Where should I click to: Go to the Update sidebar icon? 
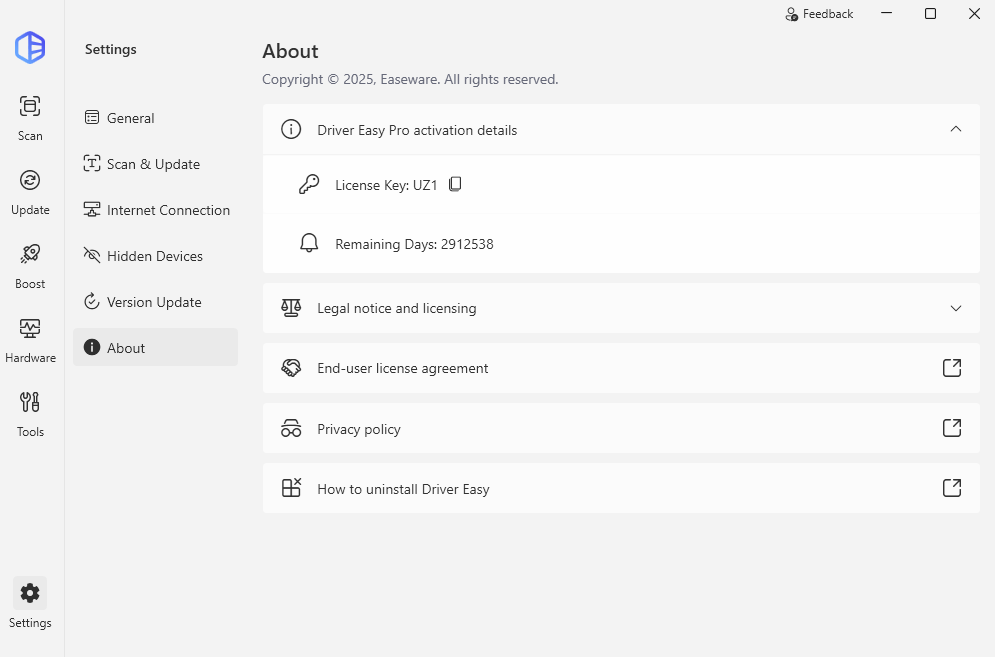tap(30, 181)
